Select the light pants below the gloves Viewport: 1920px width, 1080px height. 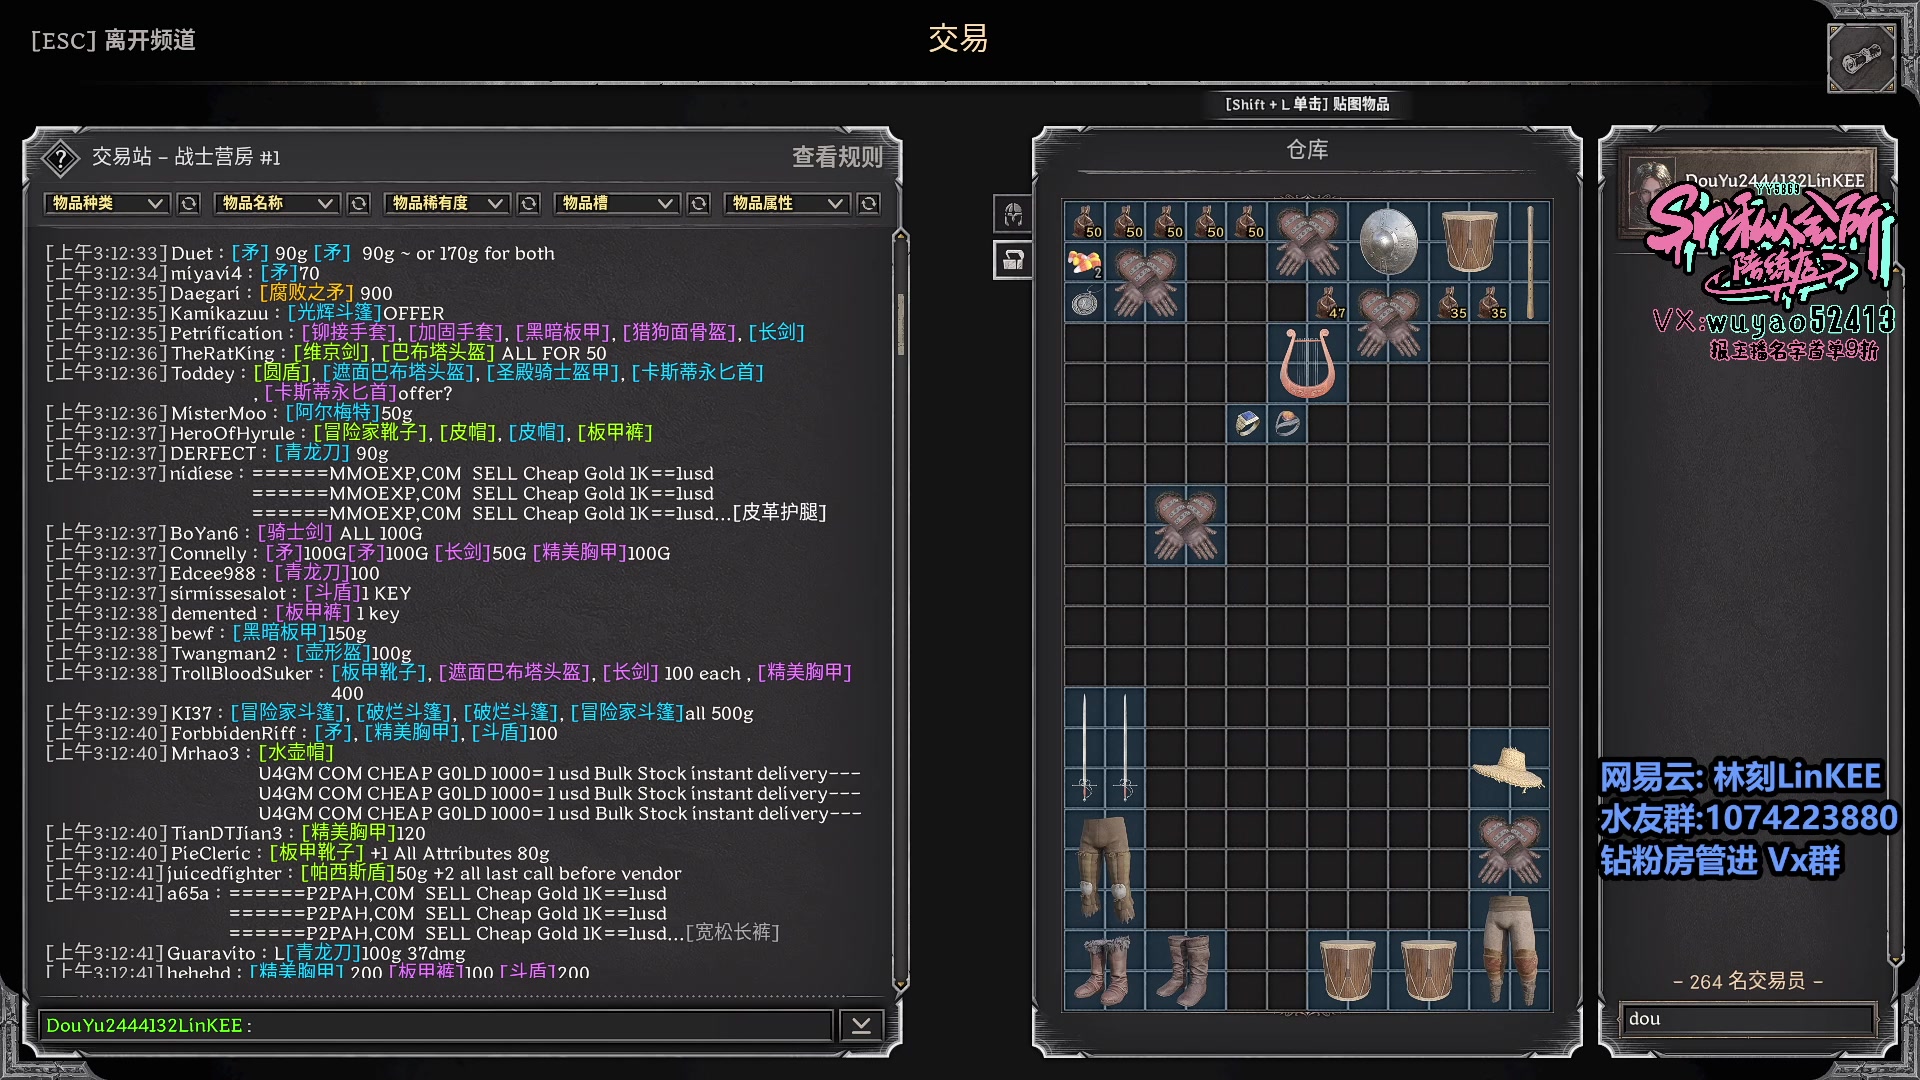click(x=1509, y=950)
